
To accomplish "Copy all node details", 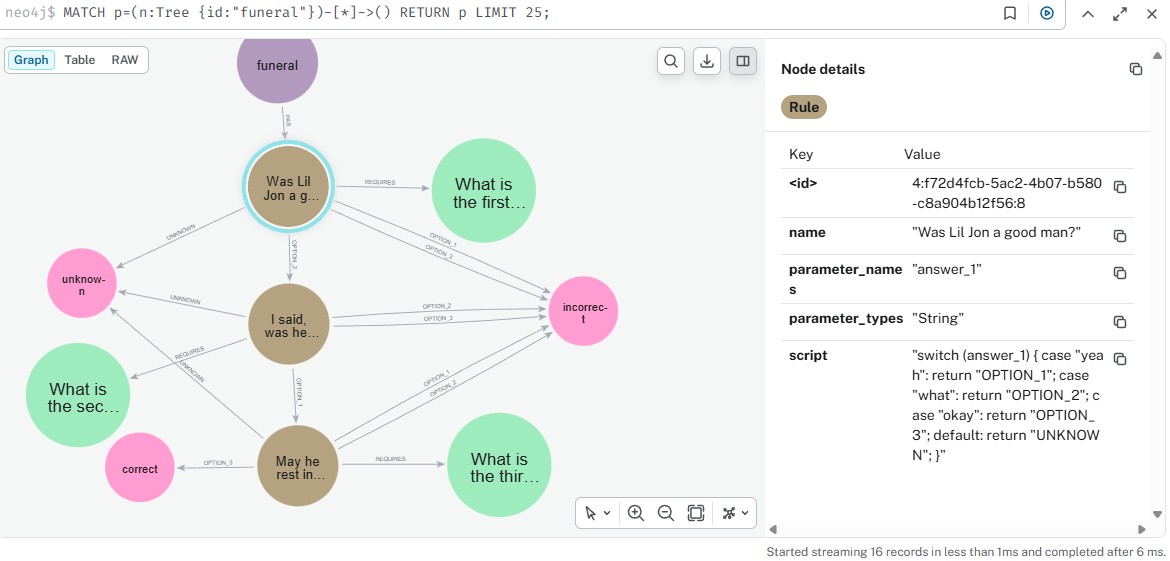I will (1135, 69).
